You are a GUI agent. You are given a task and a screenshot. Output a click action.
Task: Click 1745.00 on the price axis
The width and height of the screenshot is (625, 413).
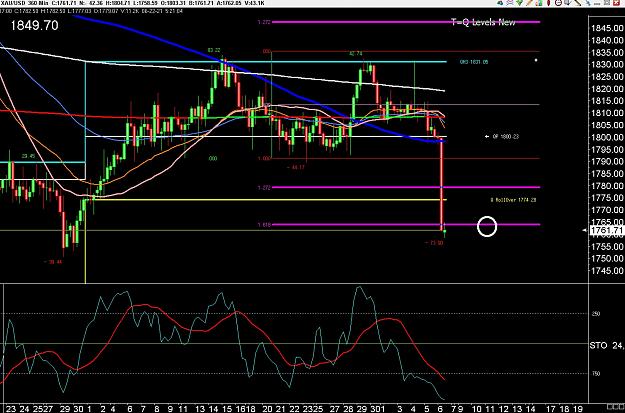(x=607, y=271)
